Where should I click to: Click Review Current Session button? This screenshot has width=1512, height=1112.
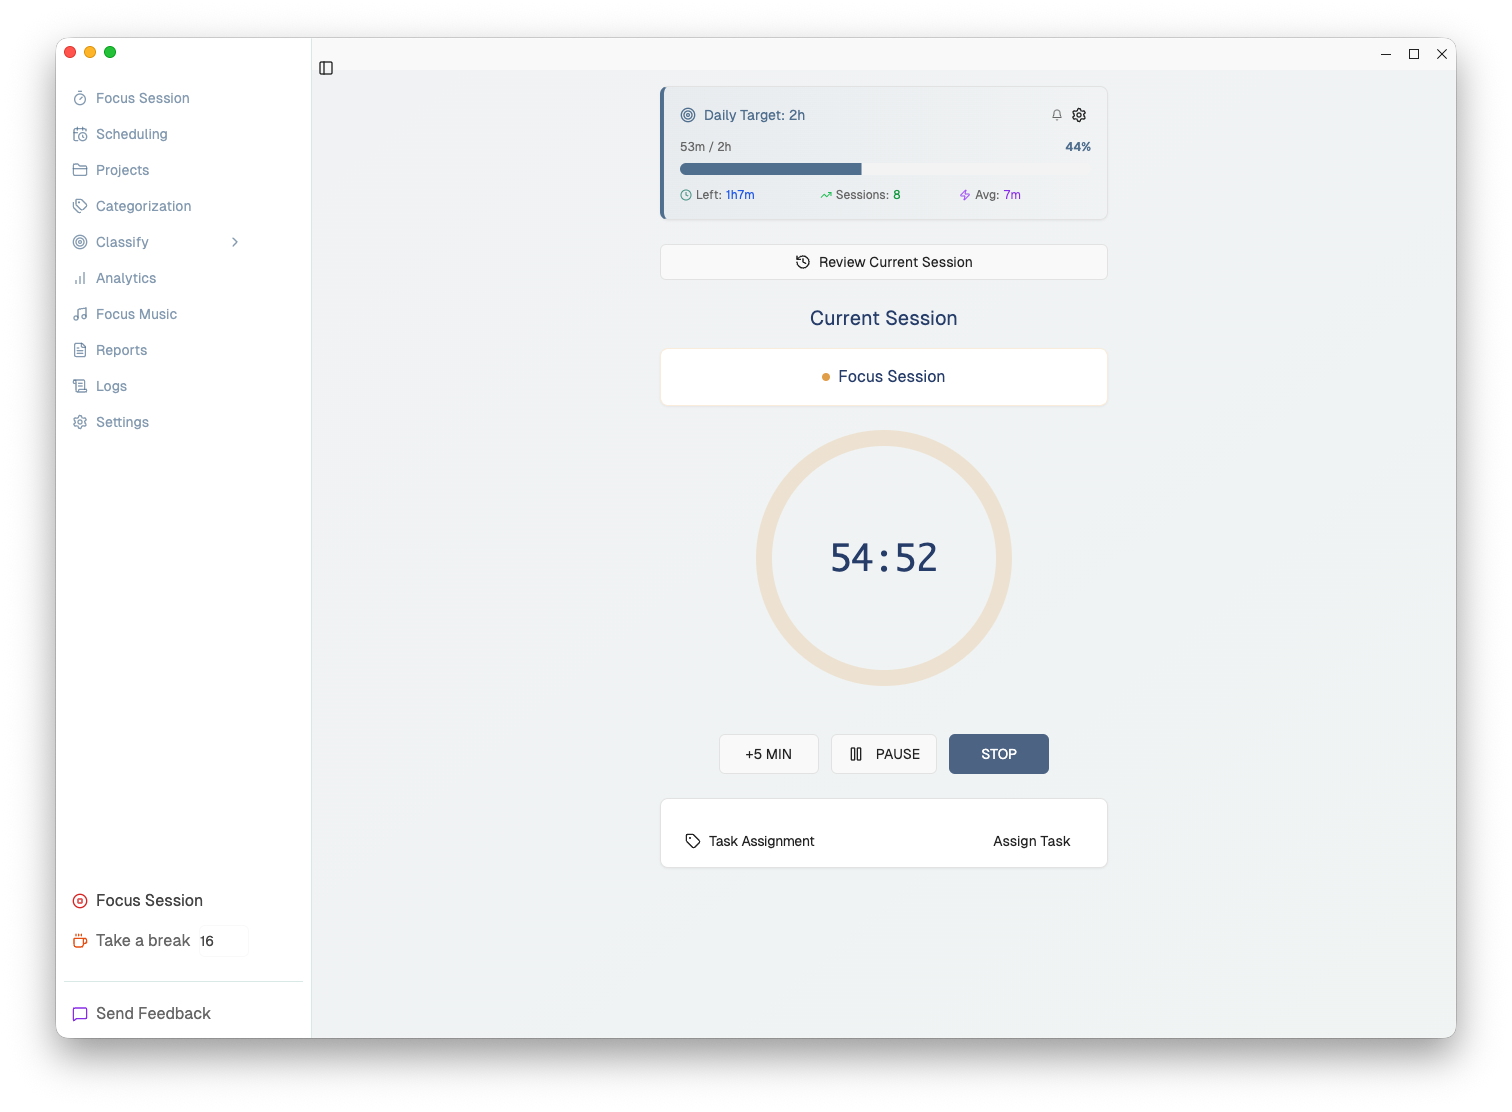tap(884, 262)
